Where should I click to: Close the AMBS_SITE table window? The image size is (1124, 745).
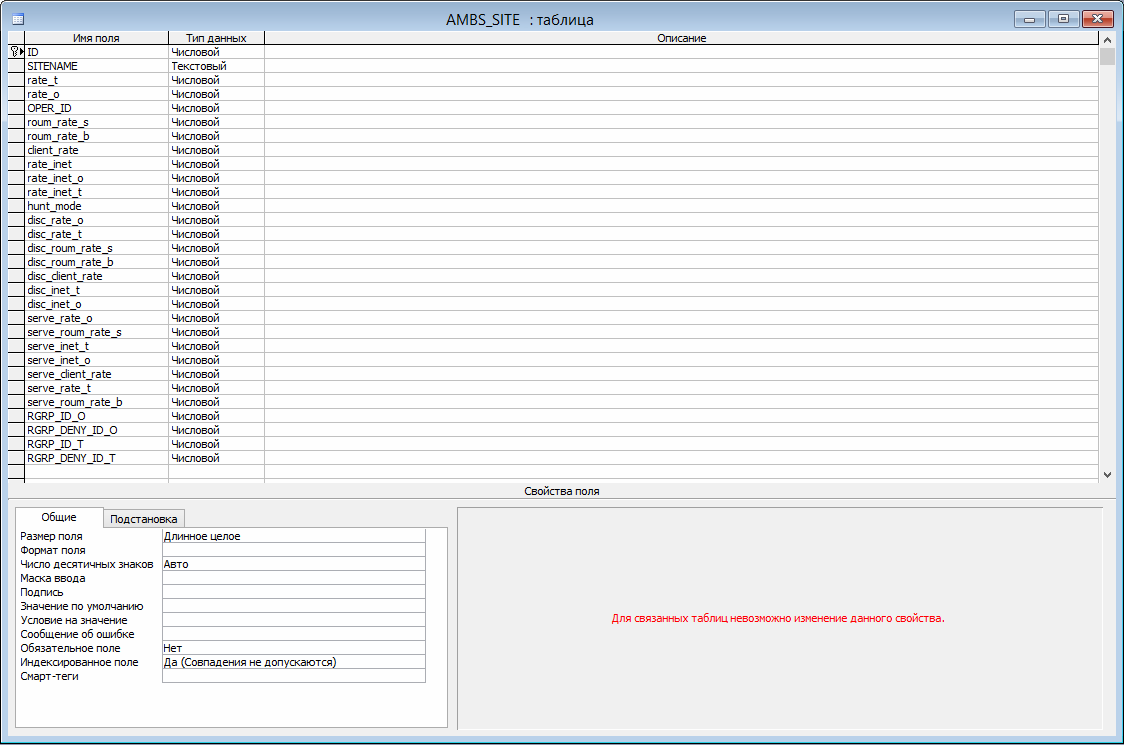pyautogui.click(x=1096, y=19)
